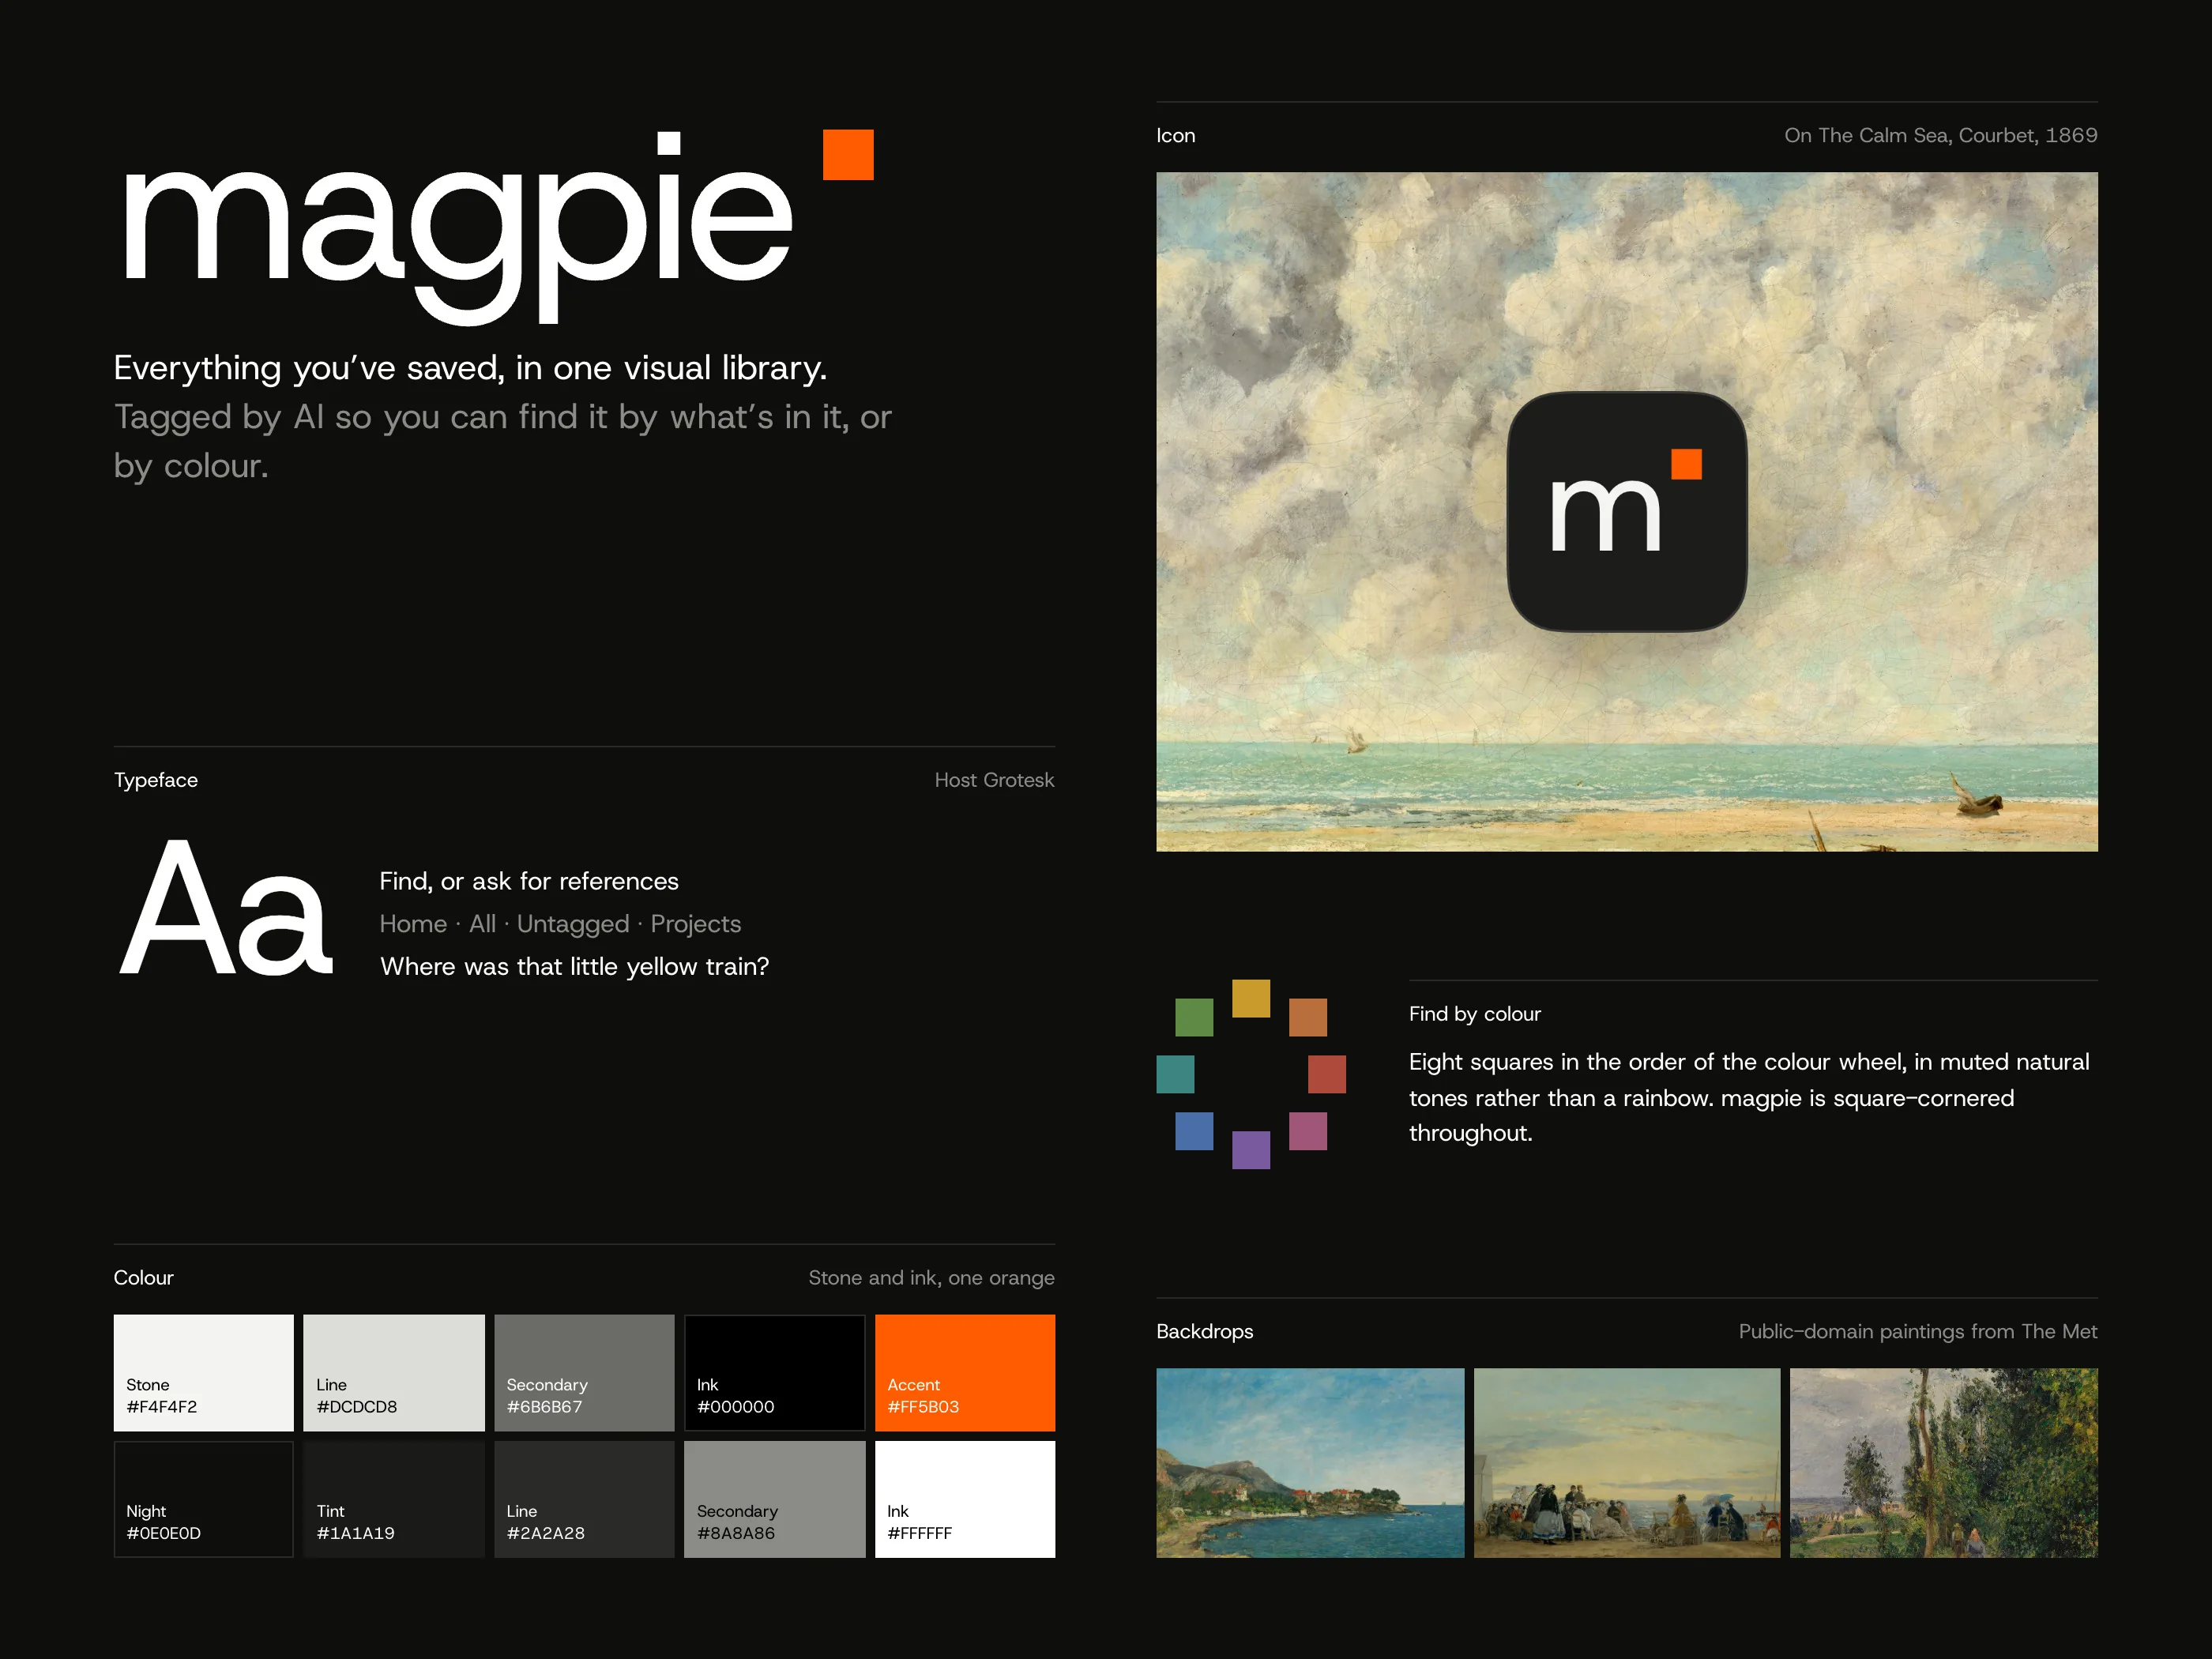Open the beach crowd backdrop painting

coord(1627,1462)
